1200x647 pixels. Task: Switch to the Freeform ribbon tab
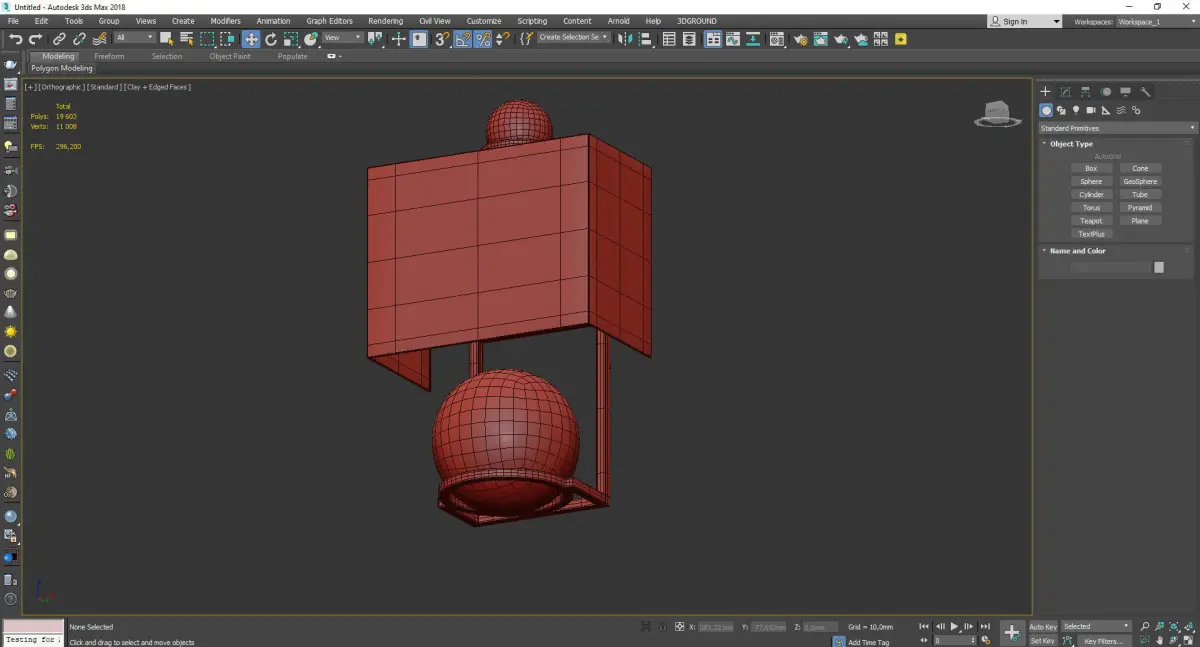click(x=109, y=56)
